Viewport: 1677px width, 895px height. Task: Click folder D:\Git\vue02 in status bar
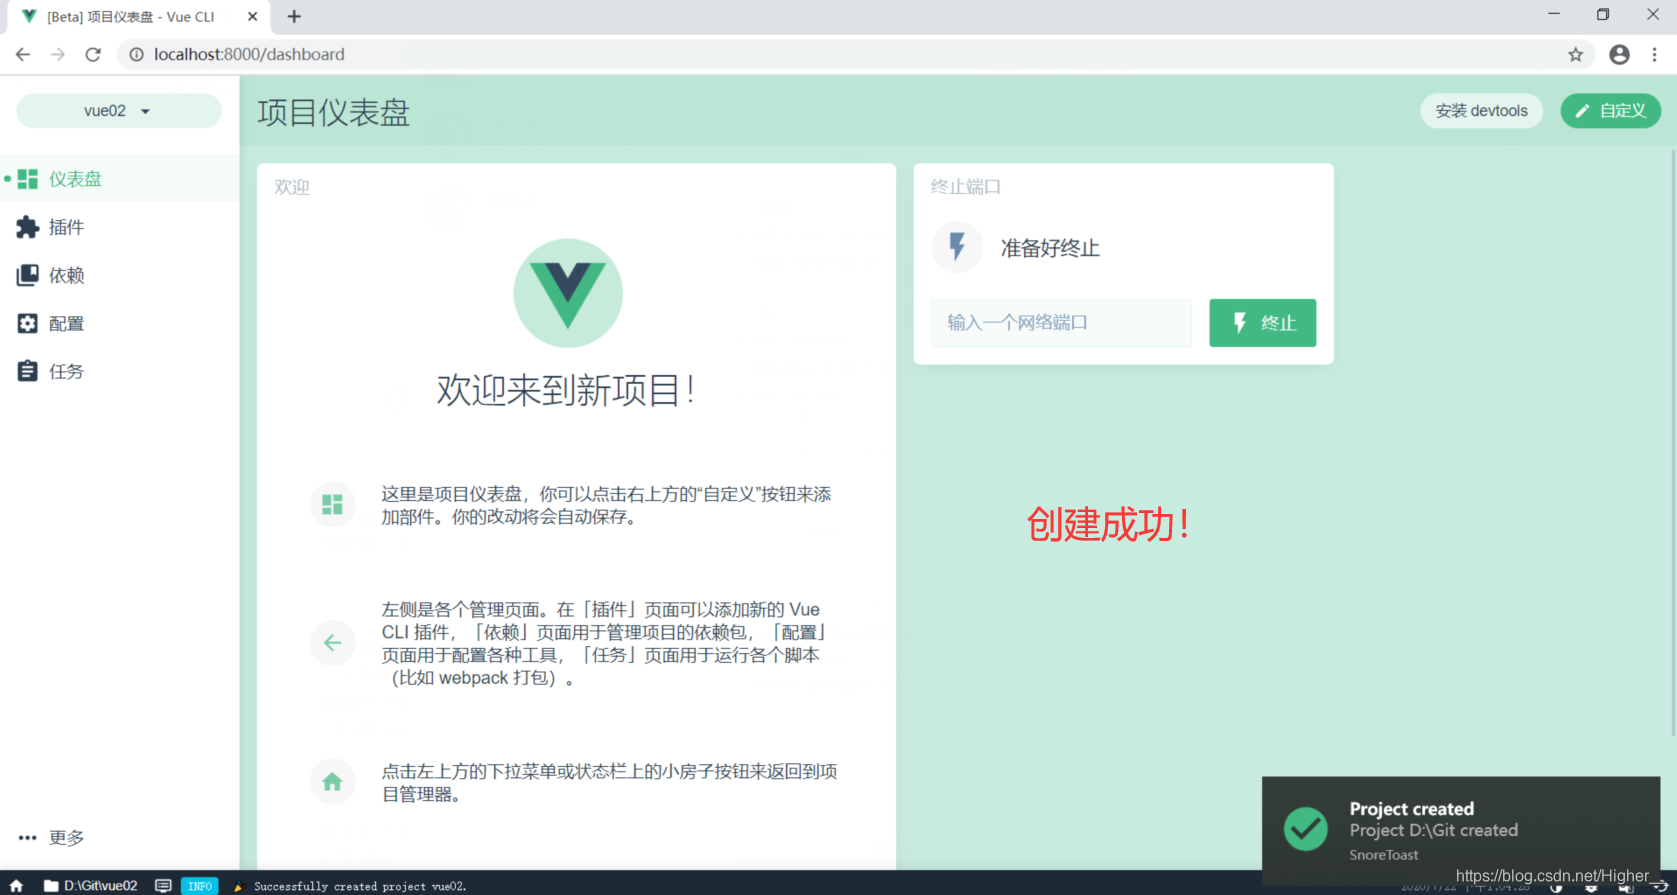point(91,886)
